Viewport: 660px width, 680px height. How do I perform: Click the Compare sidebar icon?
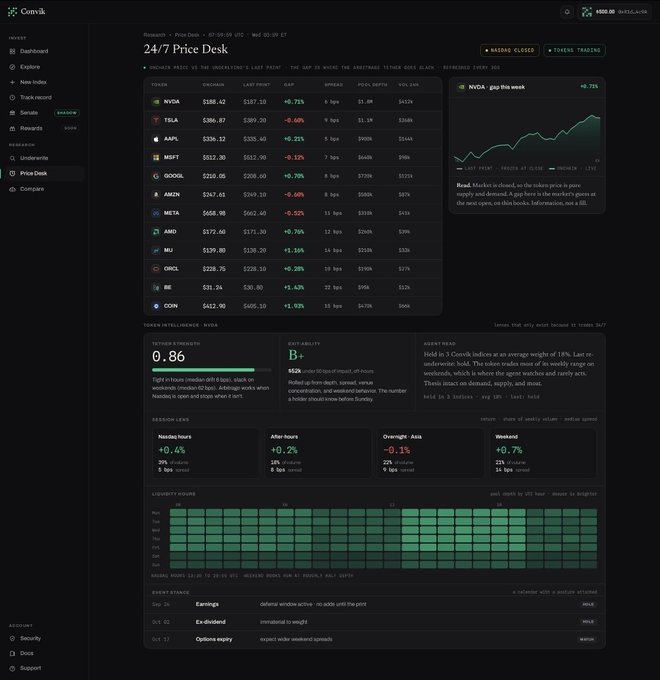coord(12,189)
